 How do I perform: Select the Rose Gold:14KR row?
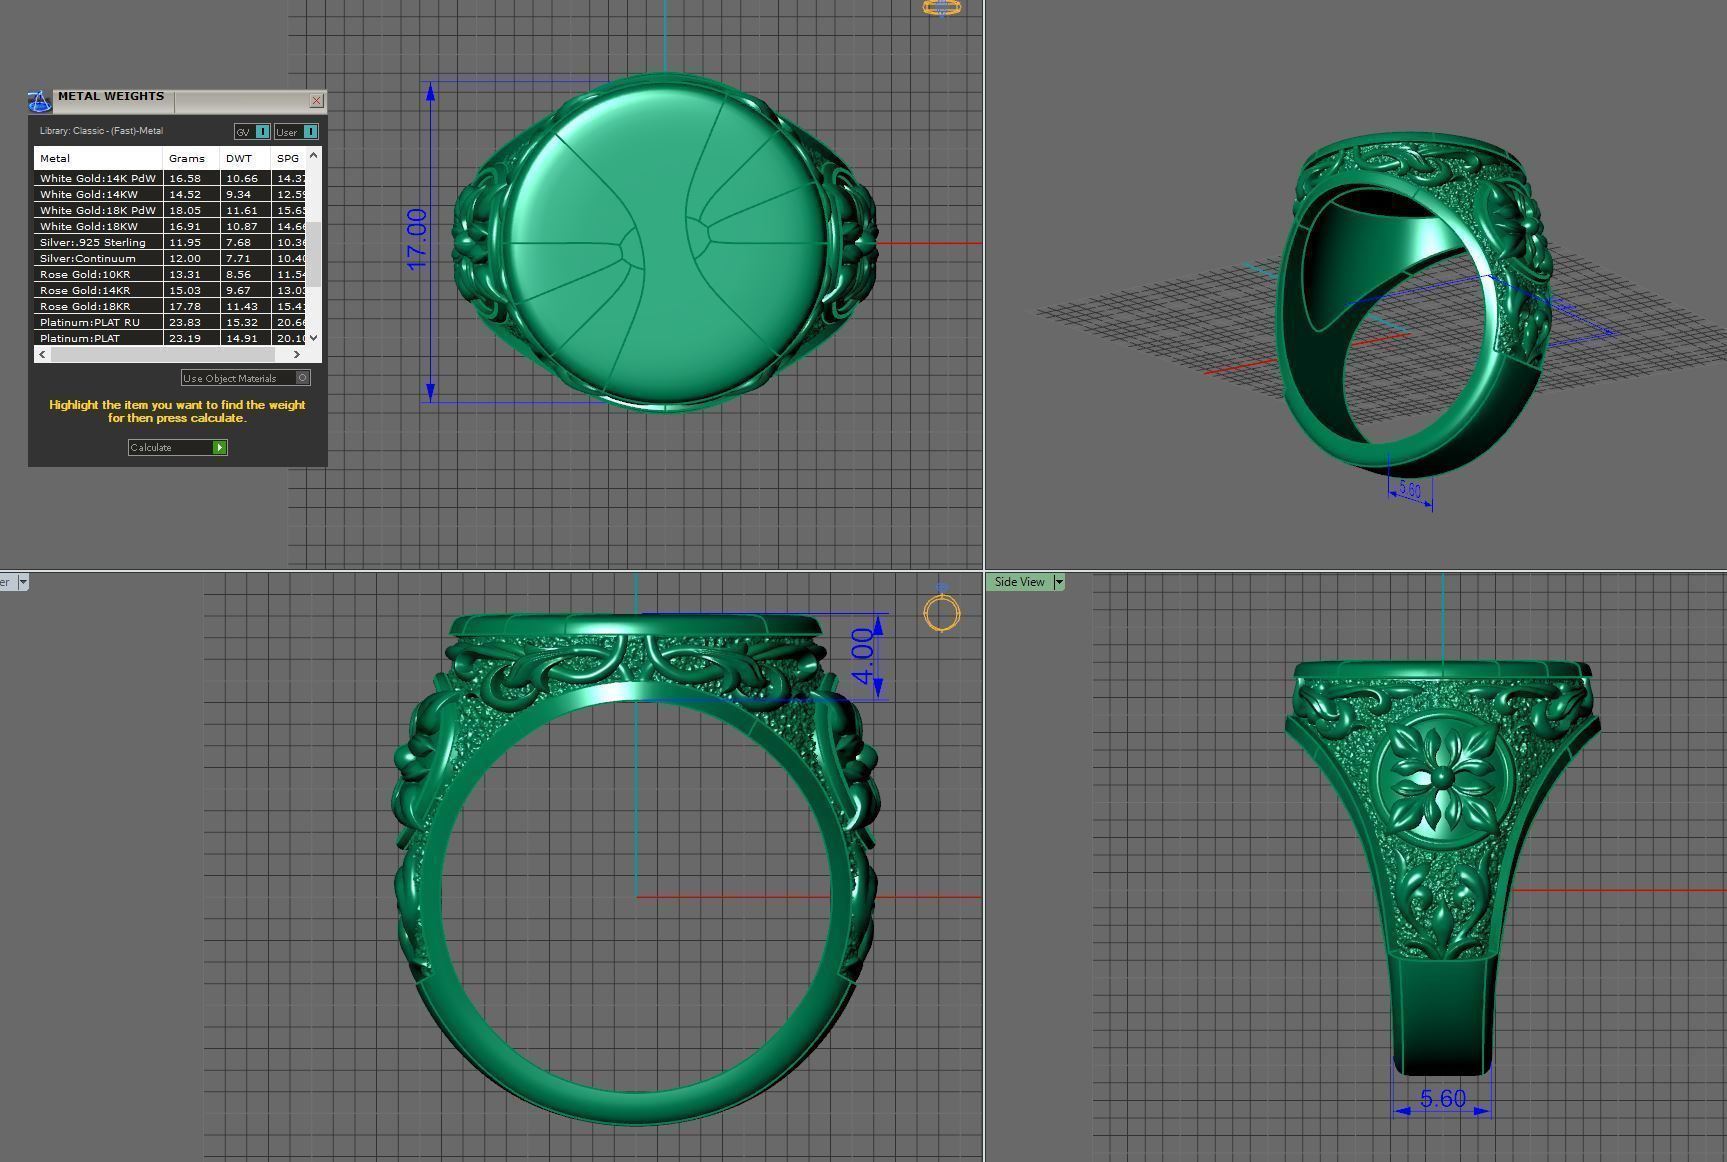pos(170,290)
